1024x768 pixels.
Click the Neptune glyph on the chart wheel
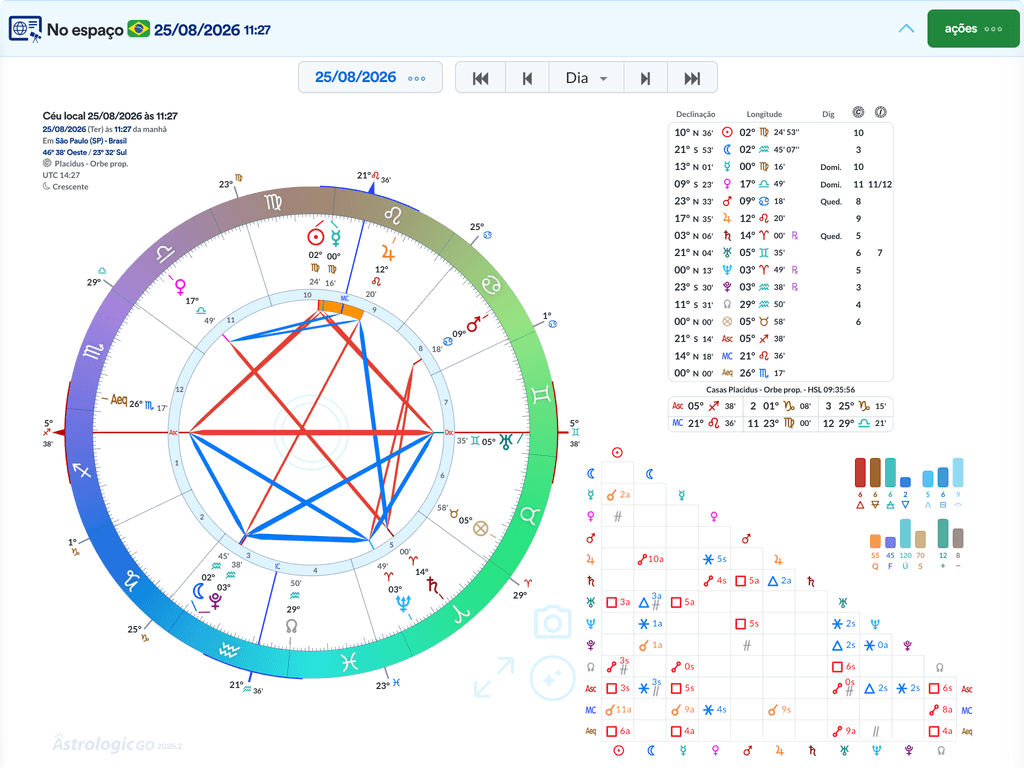pos(404,603)
